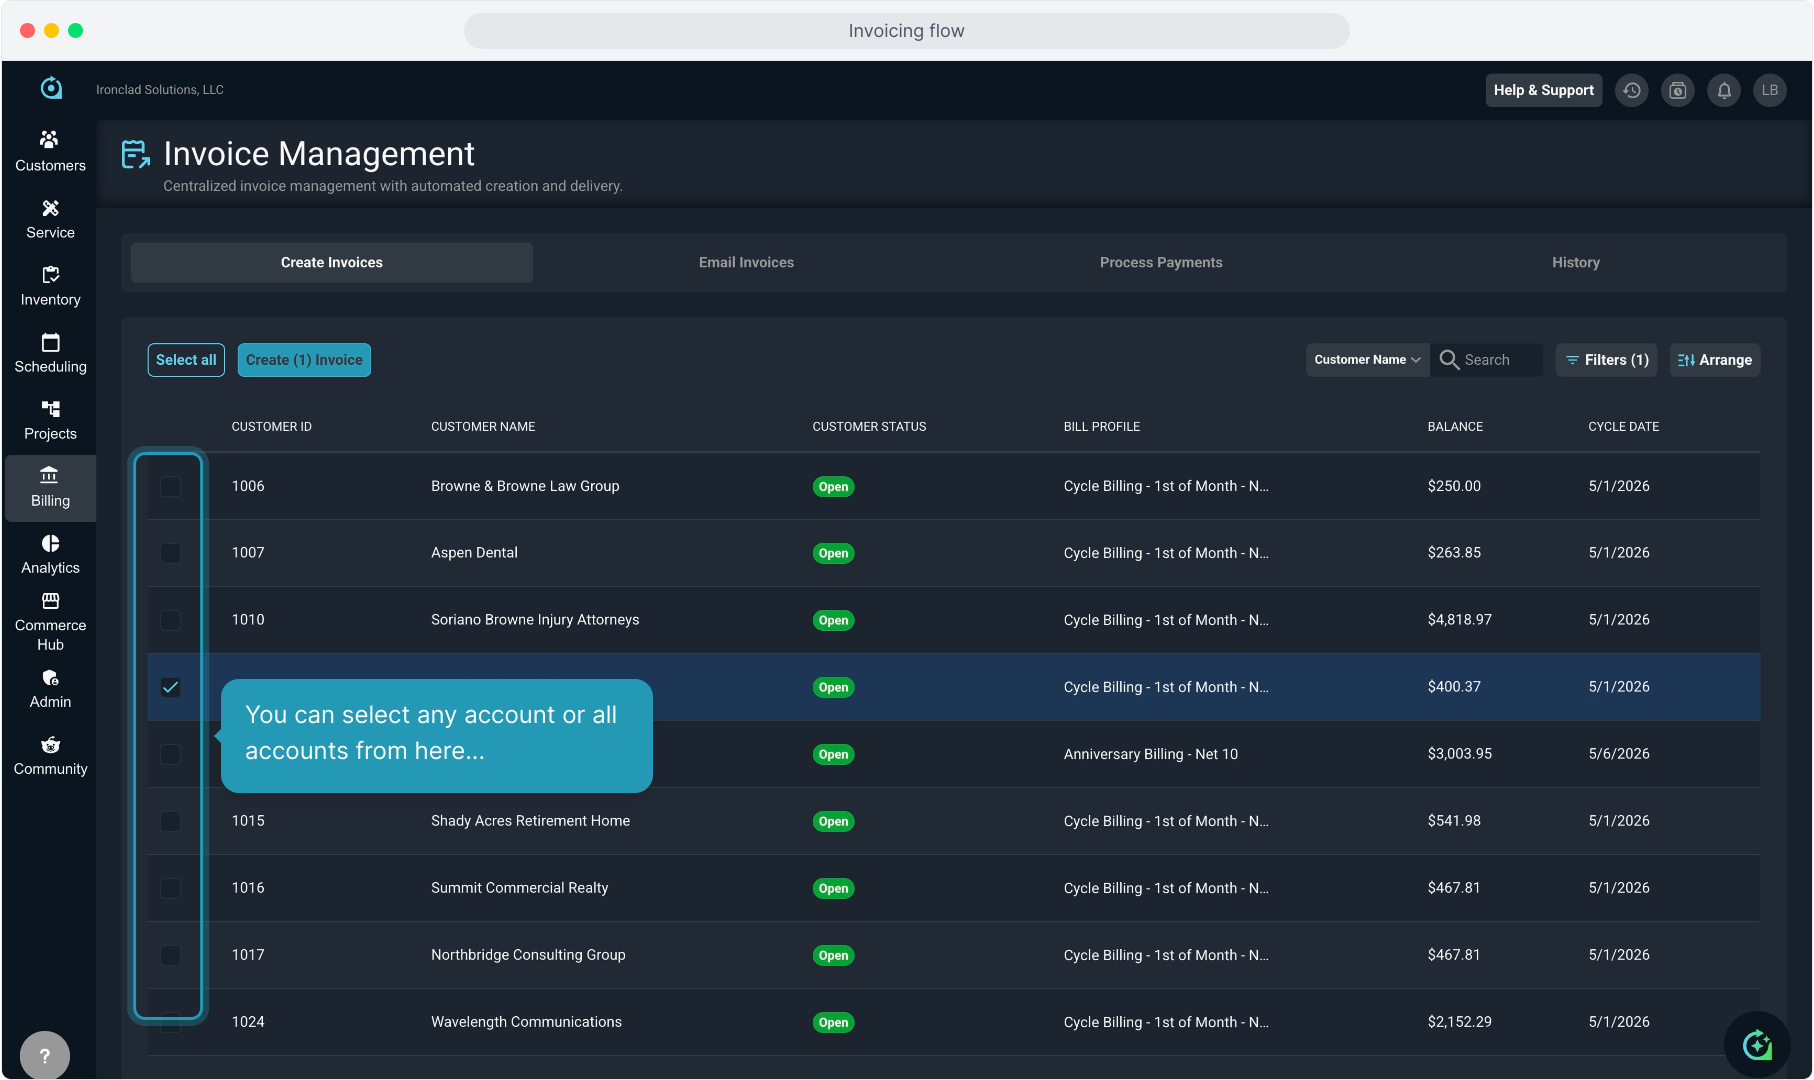The height and width of the screenshot is (1080, 1814).
Task: Click the Select all button
Action: (x=186, y=360)
